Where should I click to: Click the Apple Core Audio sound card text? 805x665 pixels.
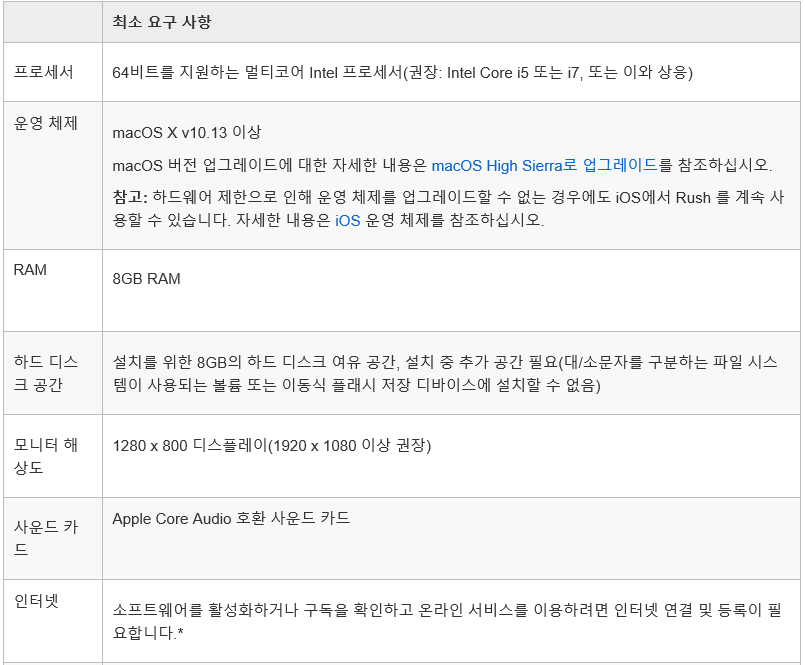pyautogui.click(x=231, y=518)
